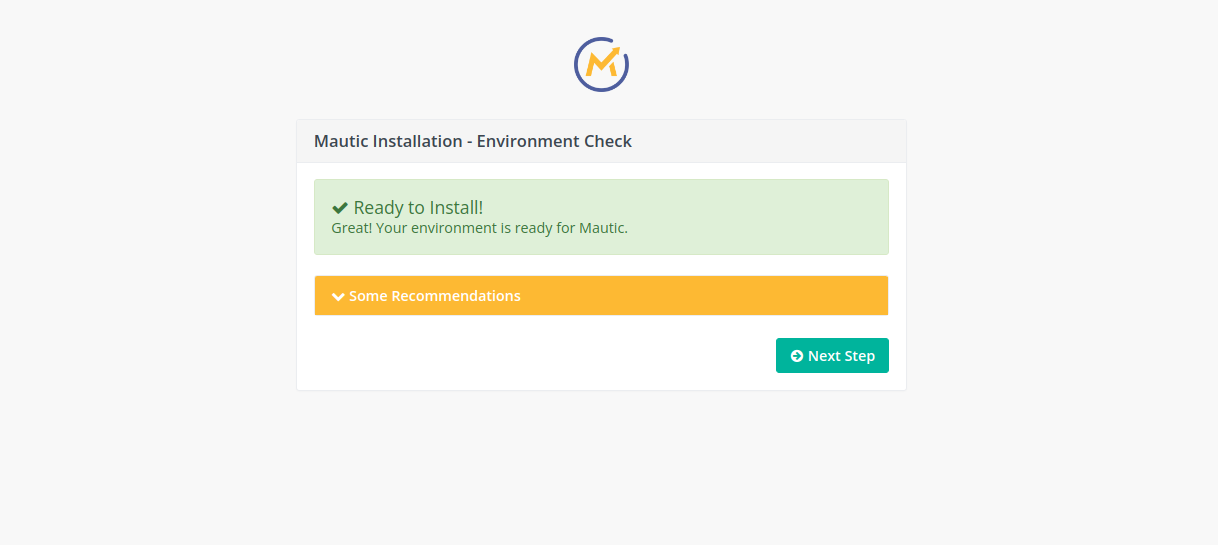This screenshot has width=1218, height=545.
Task: Click the green checkmark beside Ready to Install
Action: tap(340, 208)
